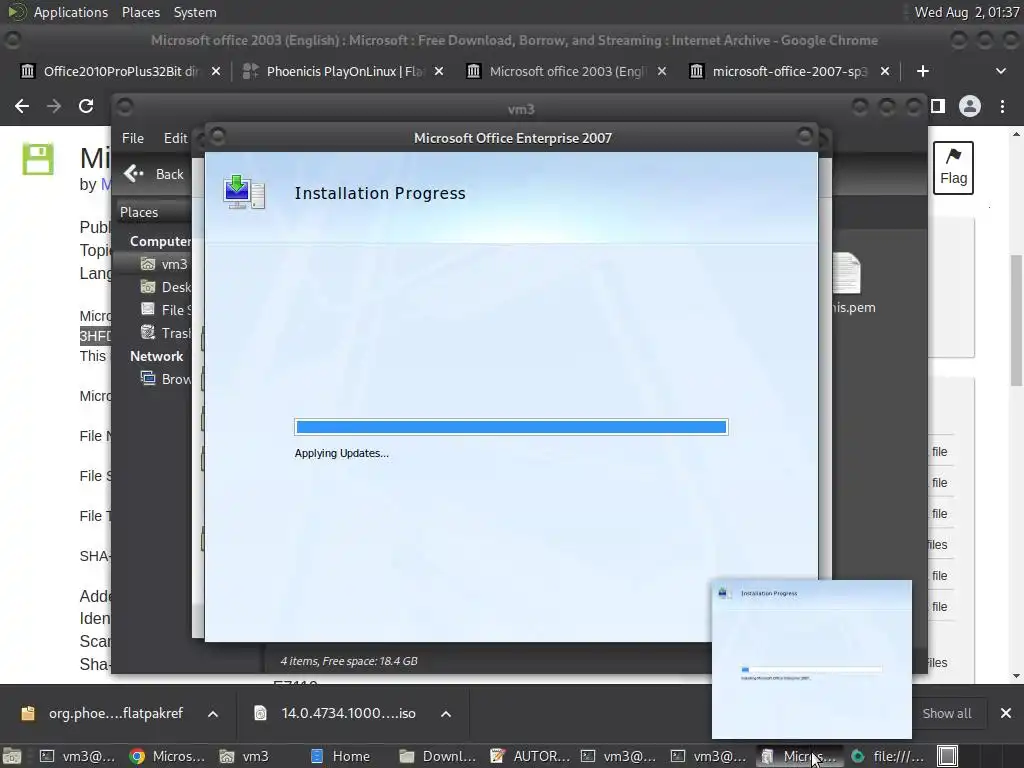This screenshot has width=1024, height=768.
Task: Close the microsoft-office-2007-sp3 tab
Action: pyautogui.click(x=885, y=71)
